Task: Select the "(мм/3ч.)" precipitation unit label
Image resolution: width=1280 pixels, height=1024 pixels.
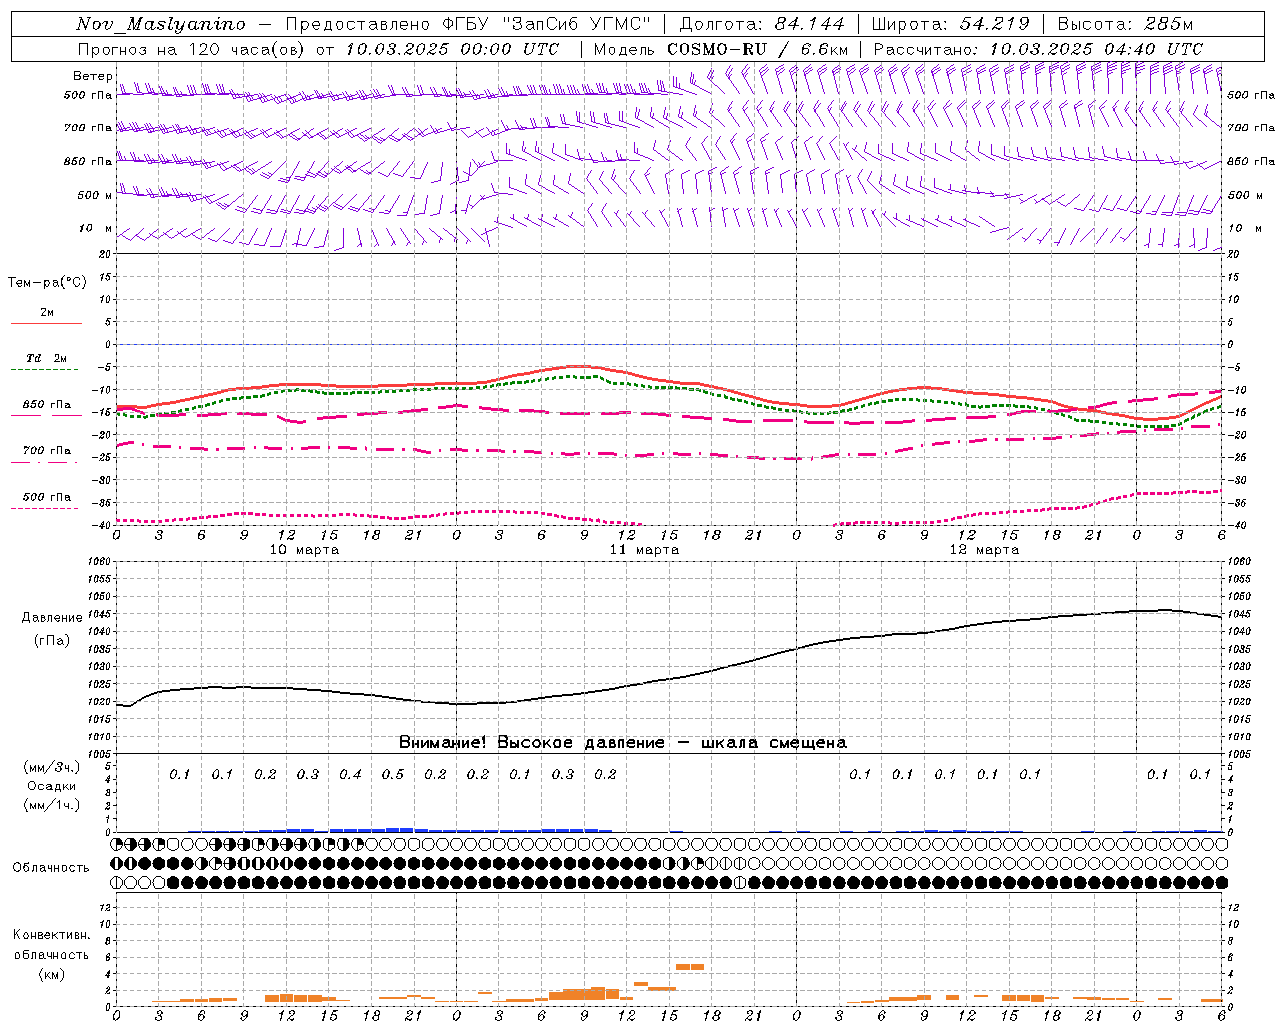Action: pyautogui.click(x=52, y=767)
